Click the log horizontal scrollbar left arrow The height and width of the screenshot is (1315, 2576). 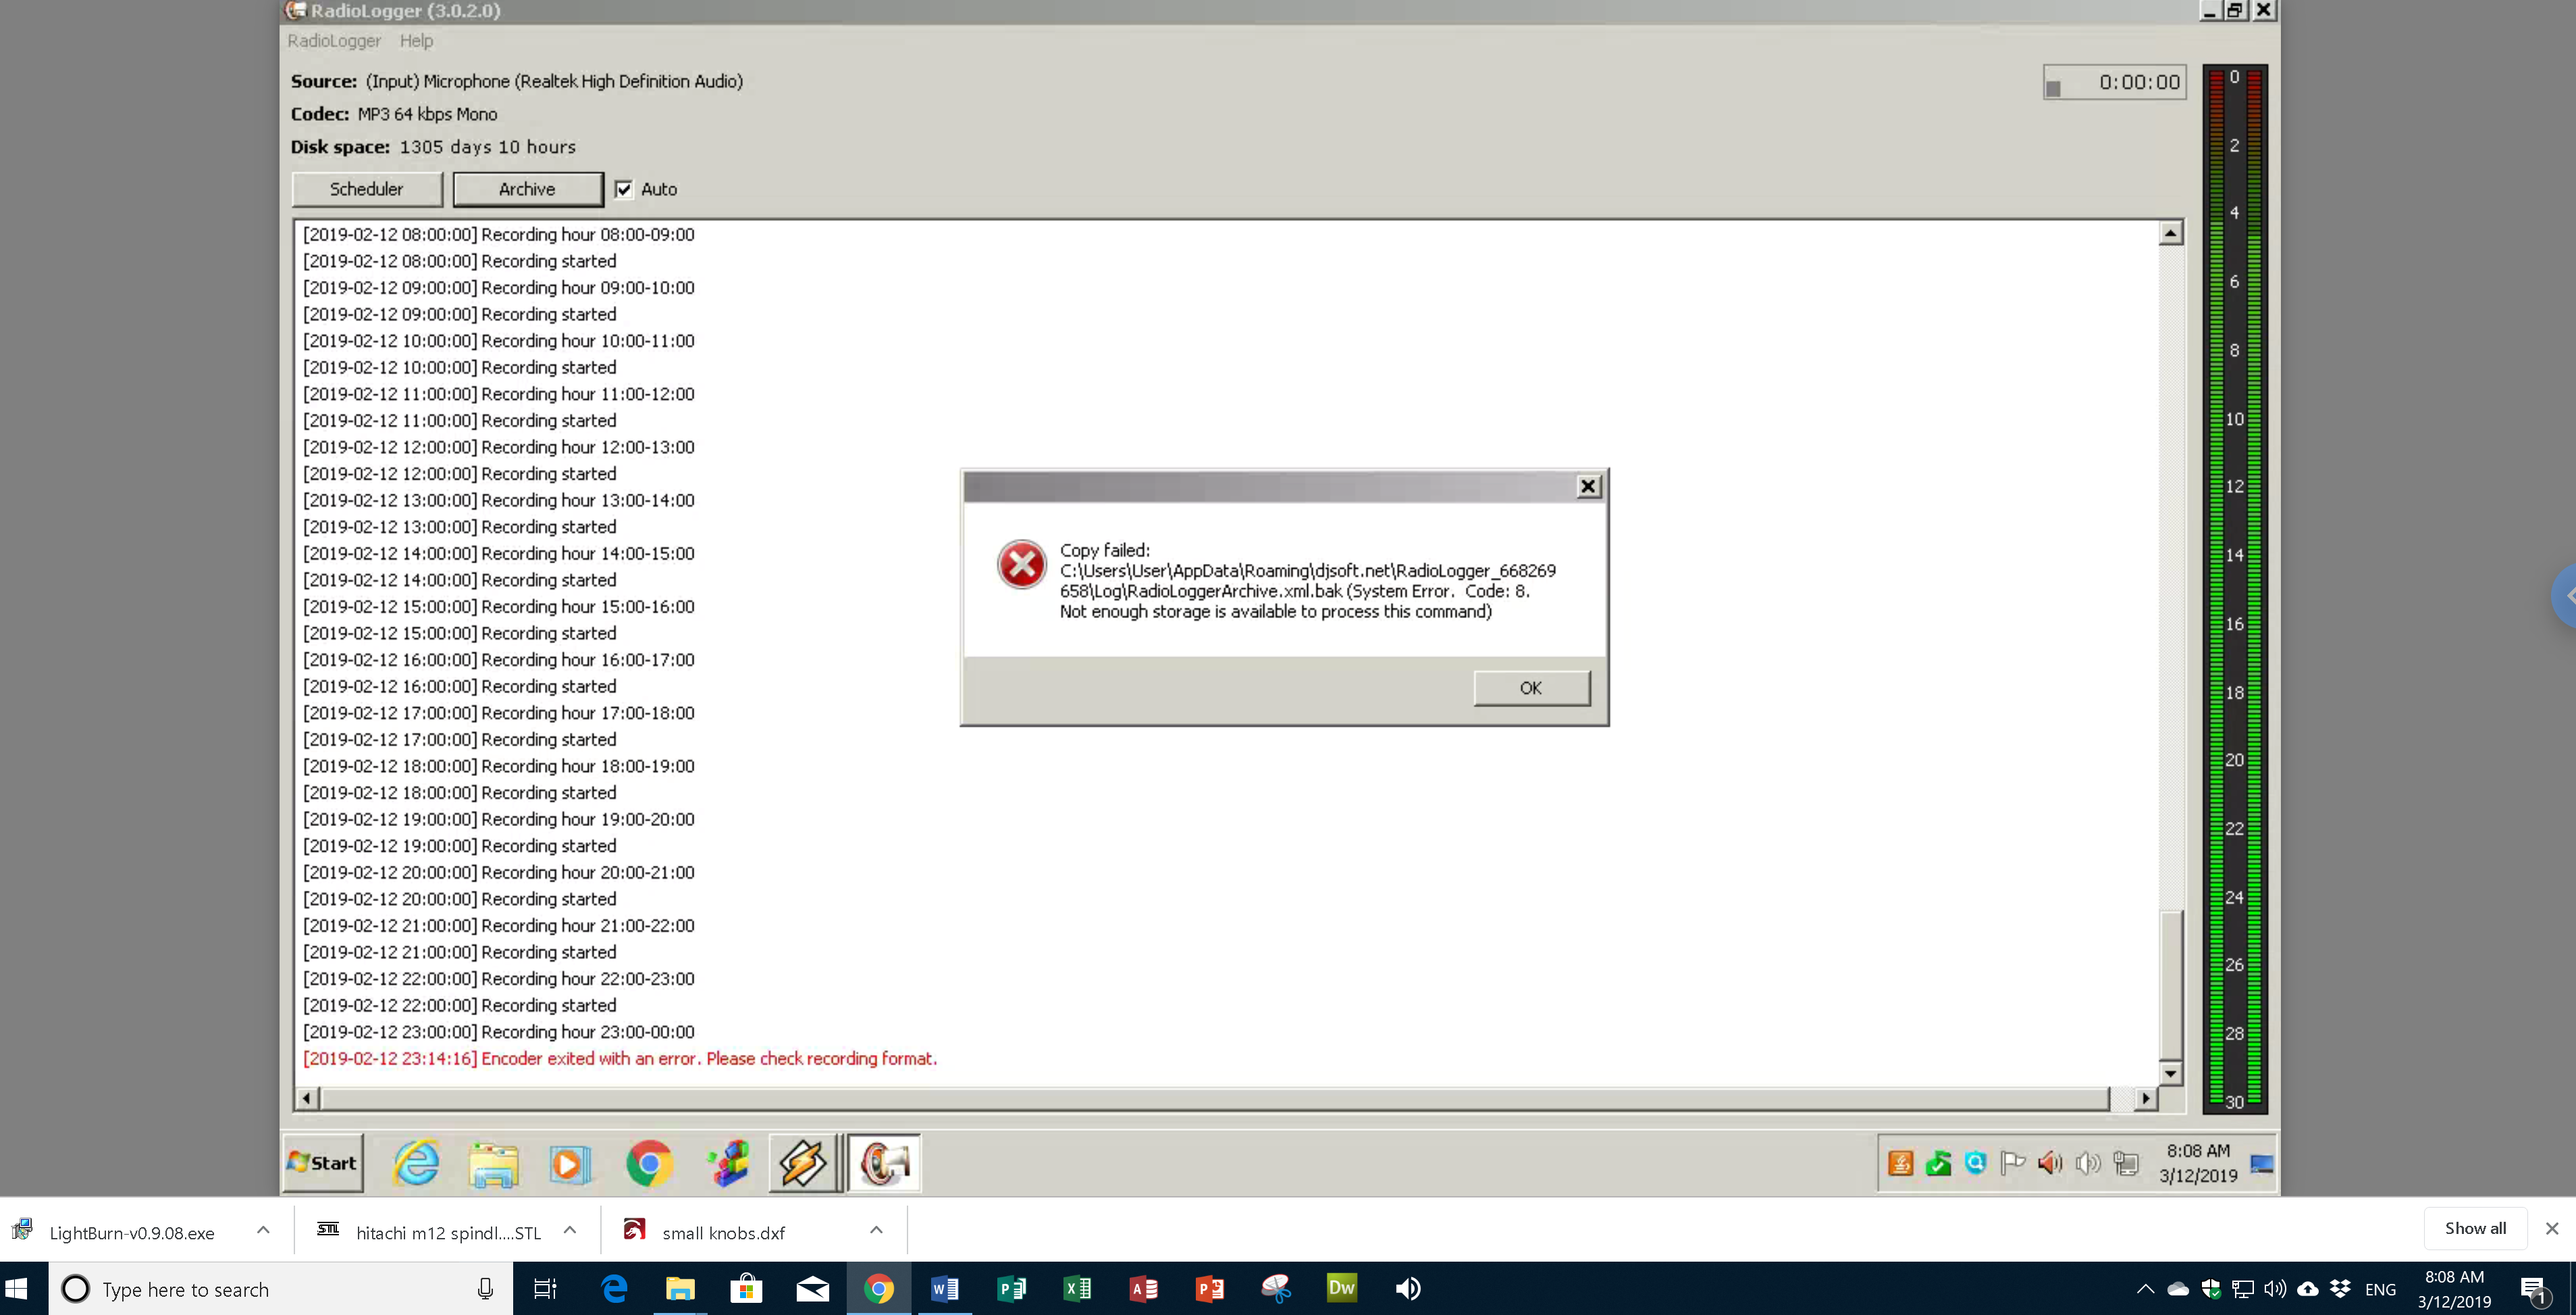[307, 1098]
